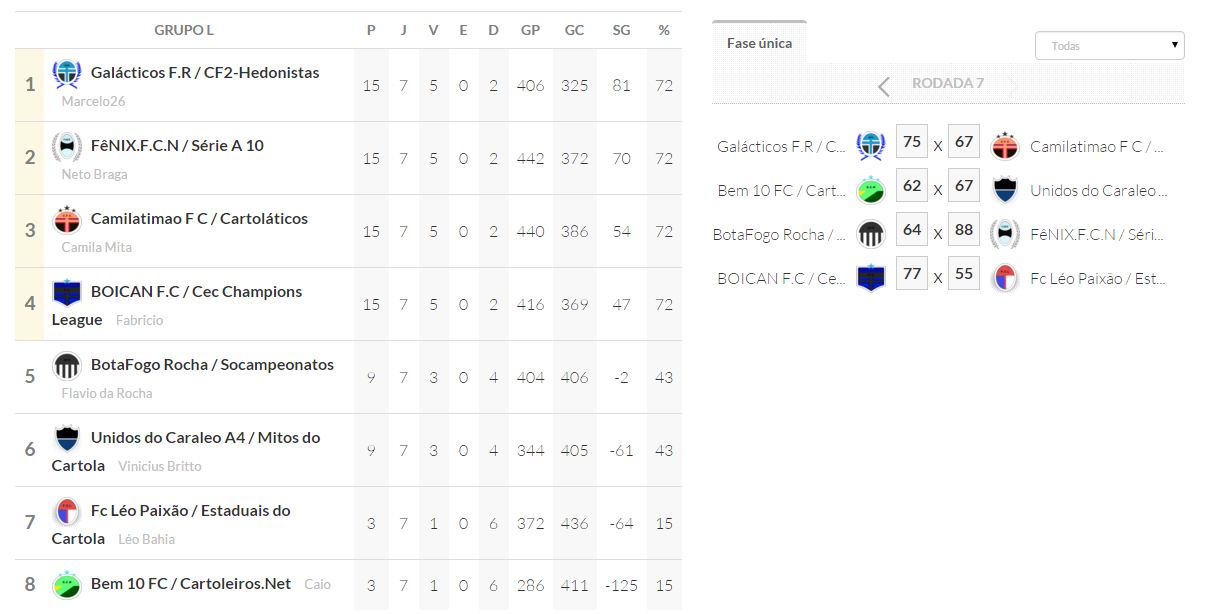Go to previous rodada with left chevron
Image resolution: width=1212 pixels, height=614 pixels.
[883, 87]
